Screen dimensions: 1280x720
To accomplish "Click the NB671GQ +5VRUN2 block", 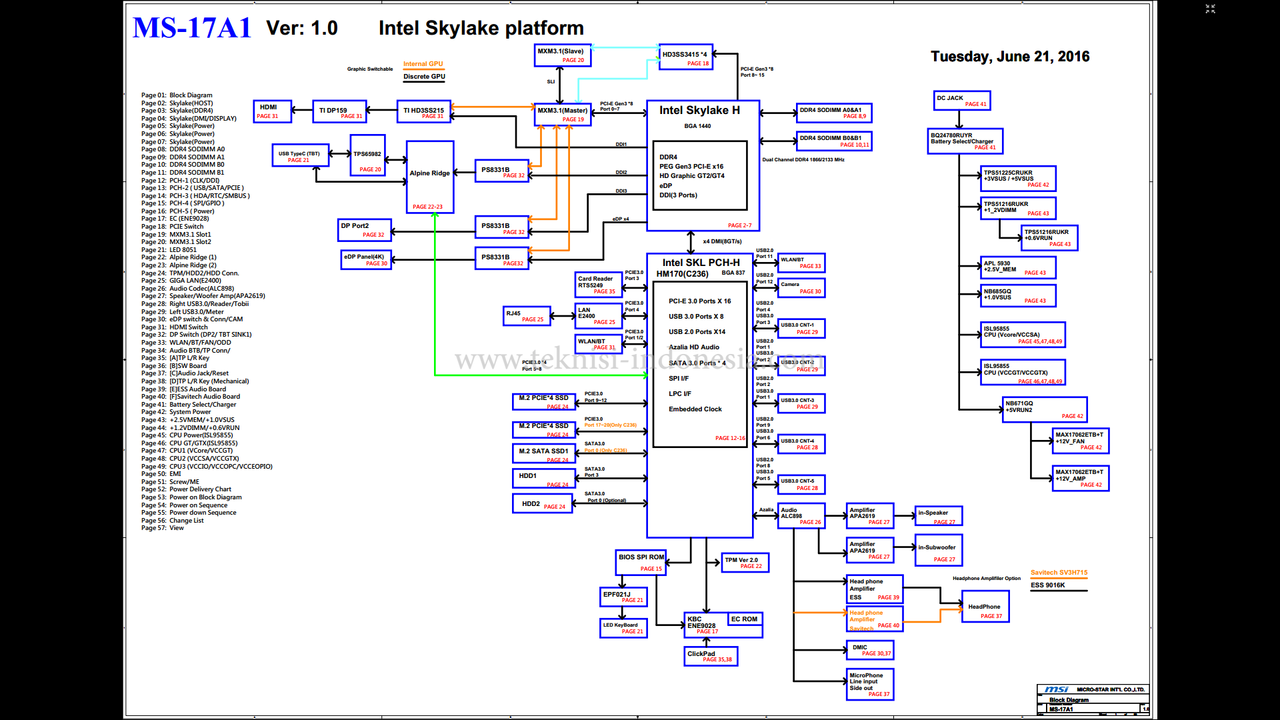I will click(1044, 409).
